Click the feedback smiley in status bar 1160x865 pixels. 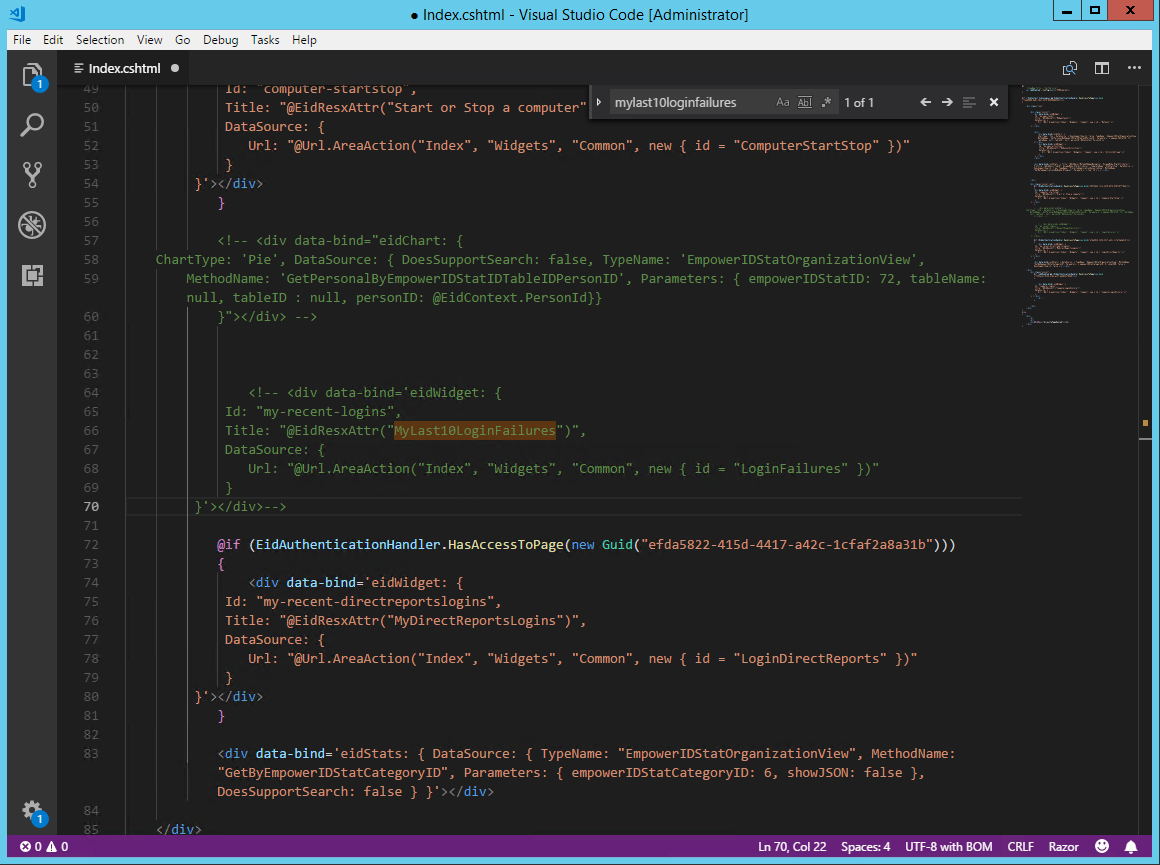coord(1101,846)
